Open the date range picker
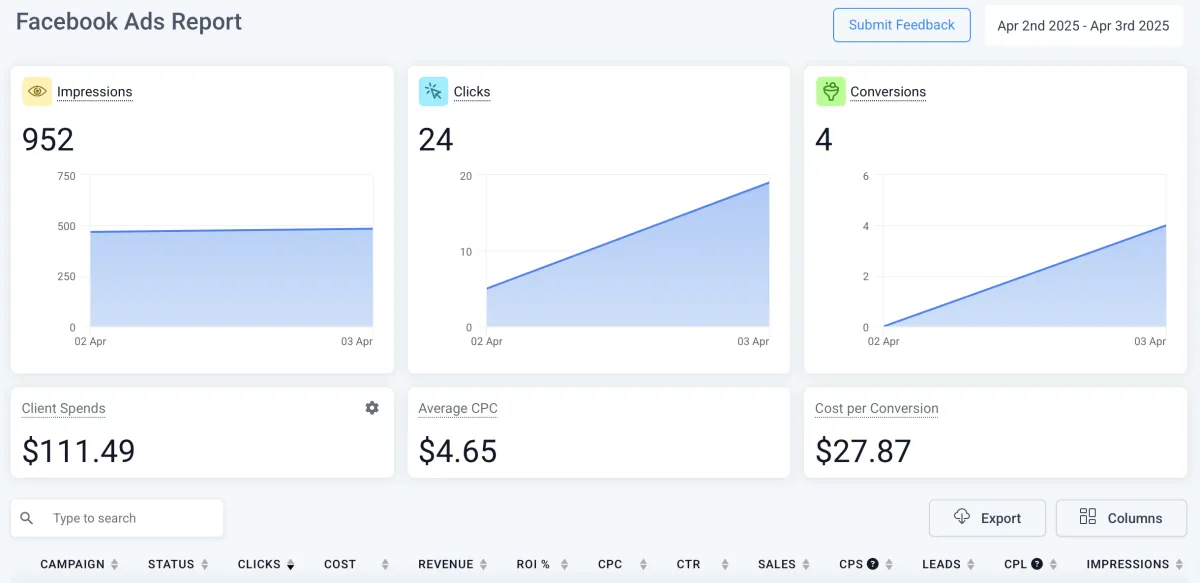The image size is (1200, 583). coord(1083,26)
